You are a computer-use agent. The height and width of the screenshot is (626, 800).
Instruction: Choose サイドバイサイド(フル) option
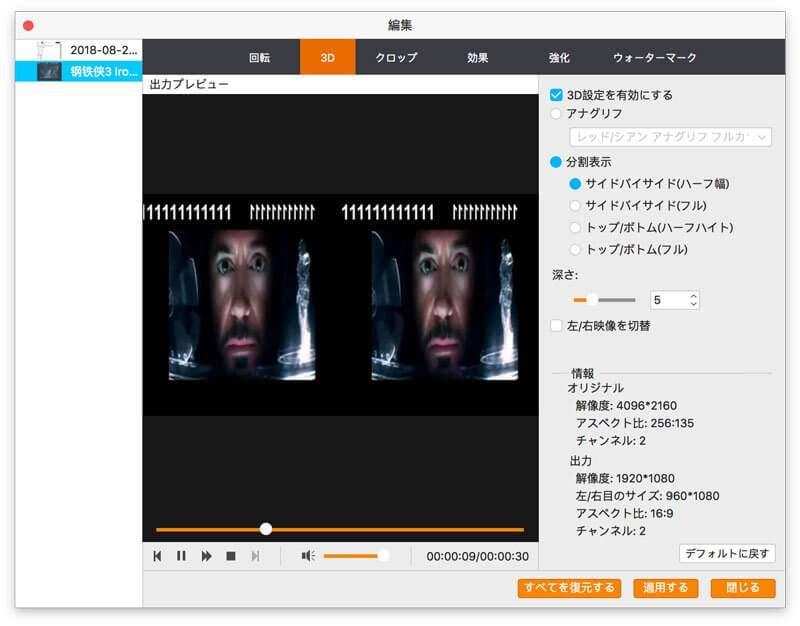pyautogui.click(x=575, y=206)
